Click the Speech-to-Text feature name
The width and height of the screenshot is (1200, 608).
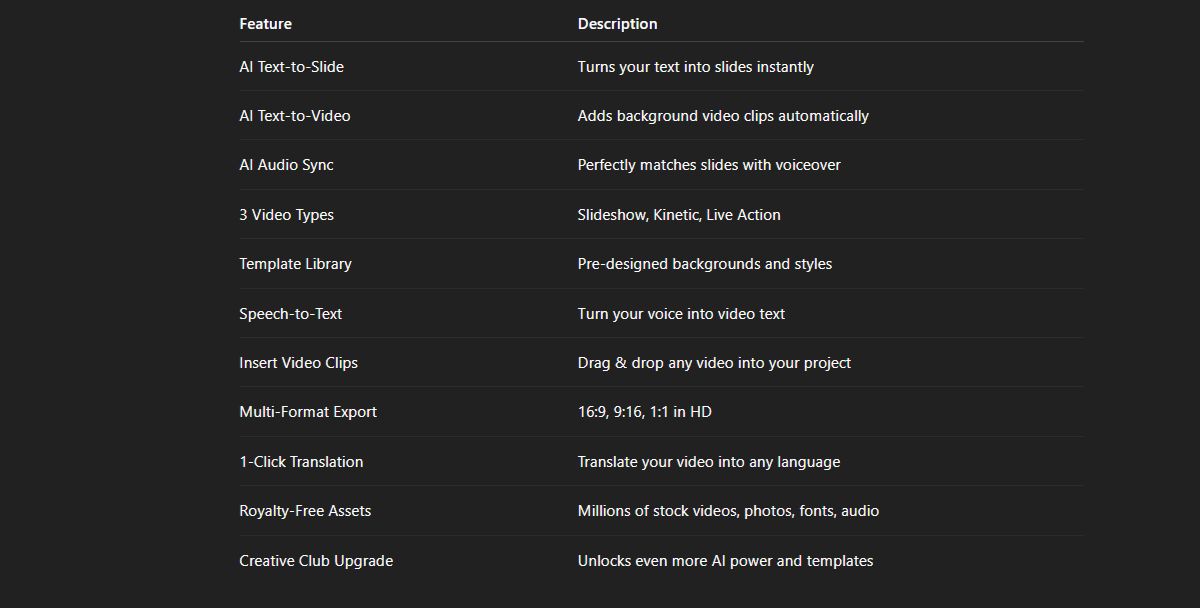pyautogui.click(x=291, y=314)
